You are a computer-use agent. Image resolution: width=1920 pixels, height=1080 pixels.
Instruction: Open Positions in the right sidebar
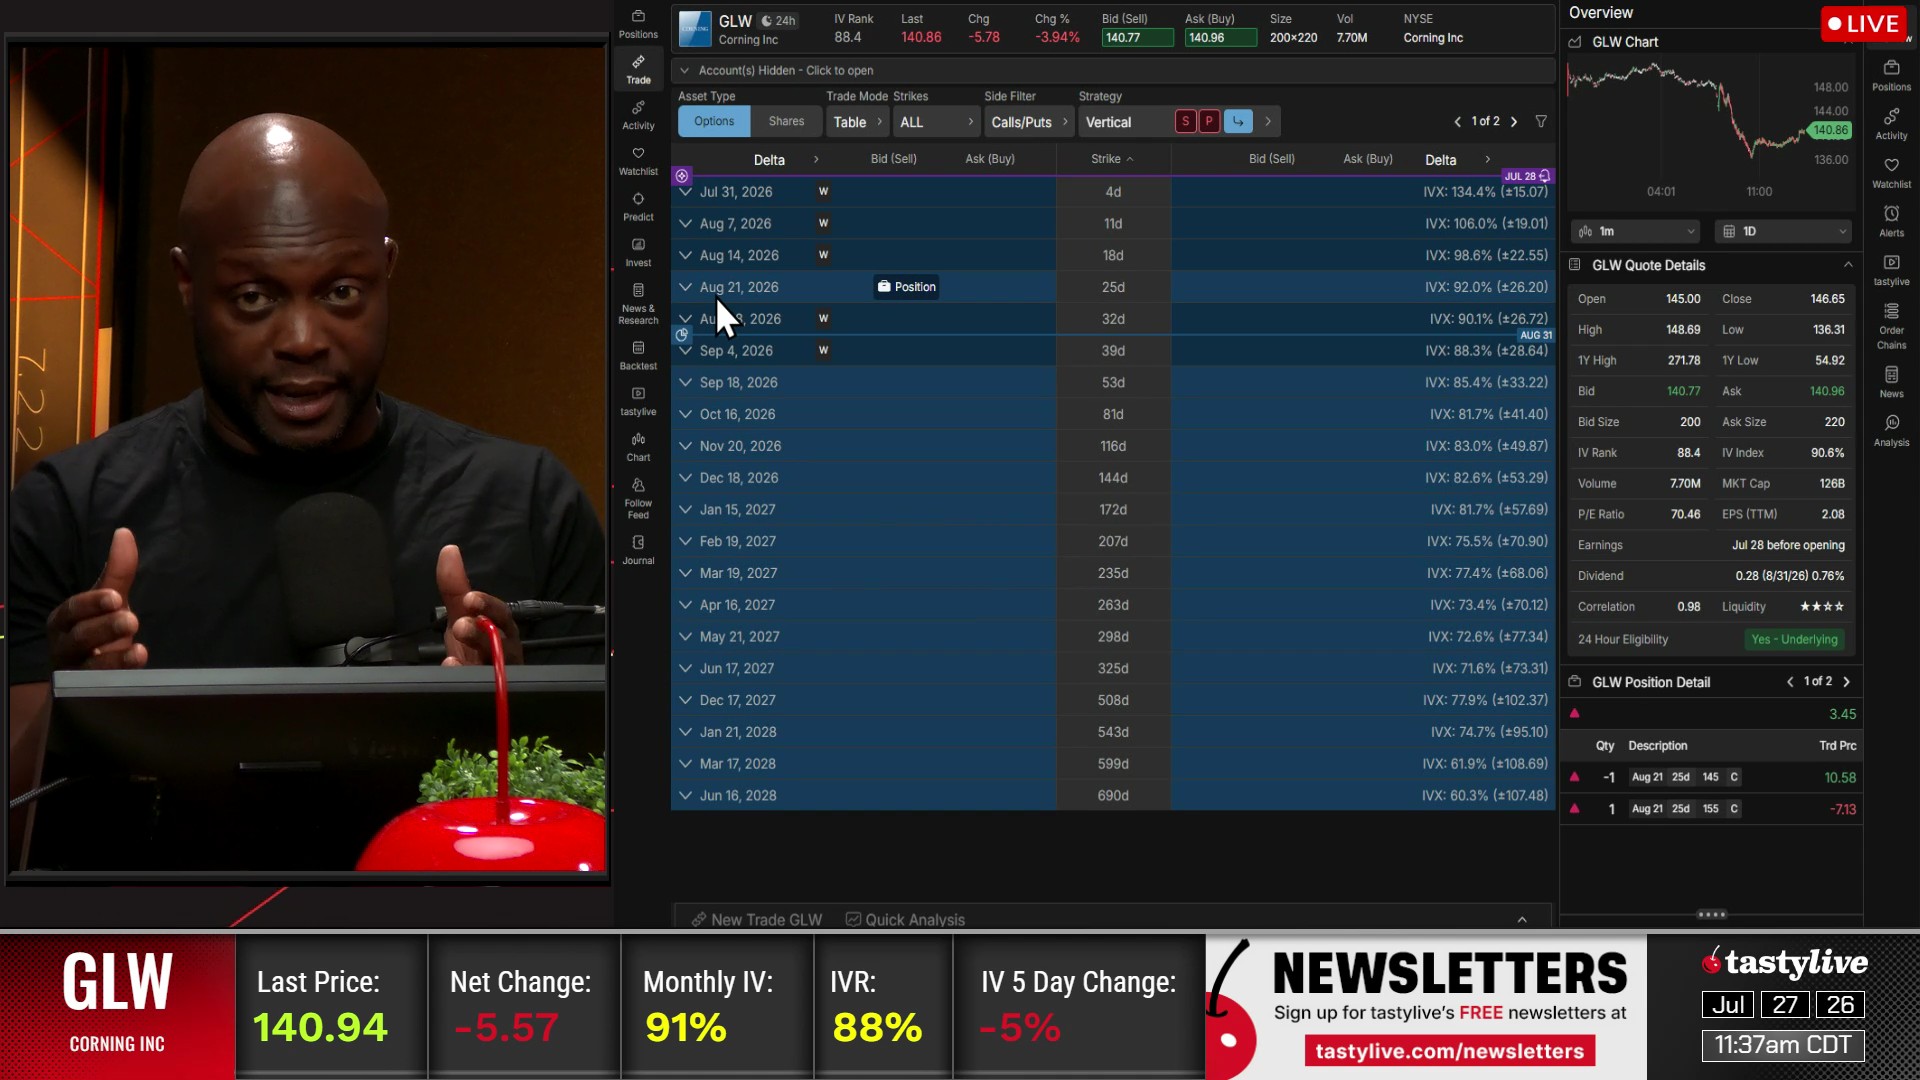(x=1891, y=76)
